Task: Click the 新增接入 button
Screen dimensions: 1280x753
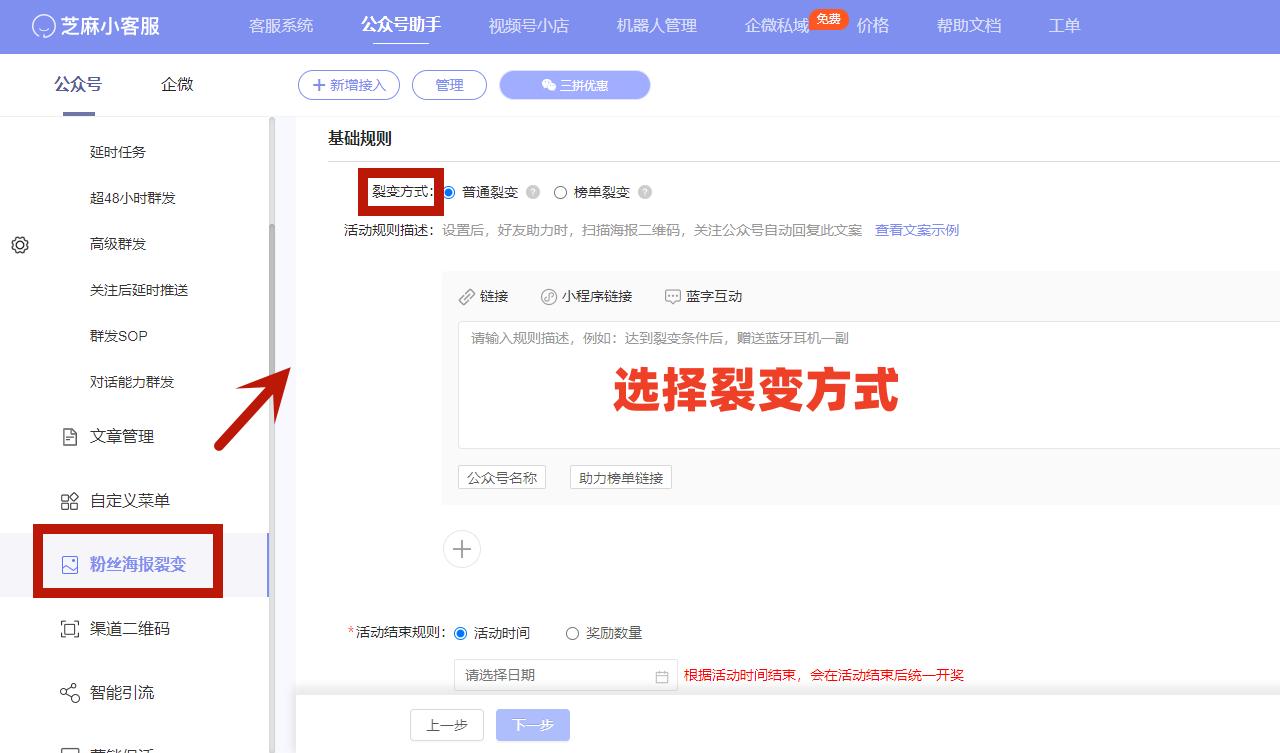Action: click(348, 85)
